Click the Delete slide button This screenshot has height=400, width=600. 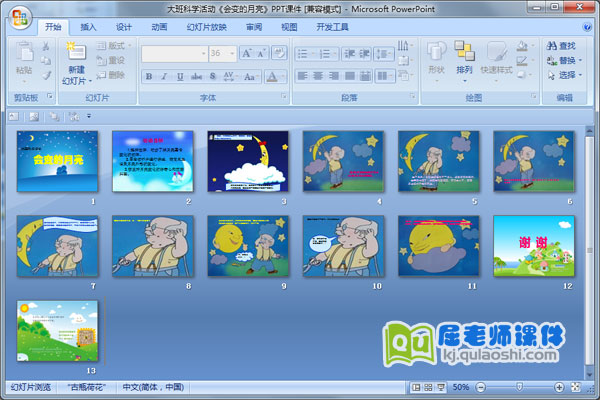click(x=111, y=75)
